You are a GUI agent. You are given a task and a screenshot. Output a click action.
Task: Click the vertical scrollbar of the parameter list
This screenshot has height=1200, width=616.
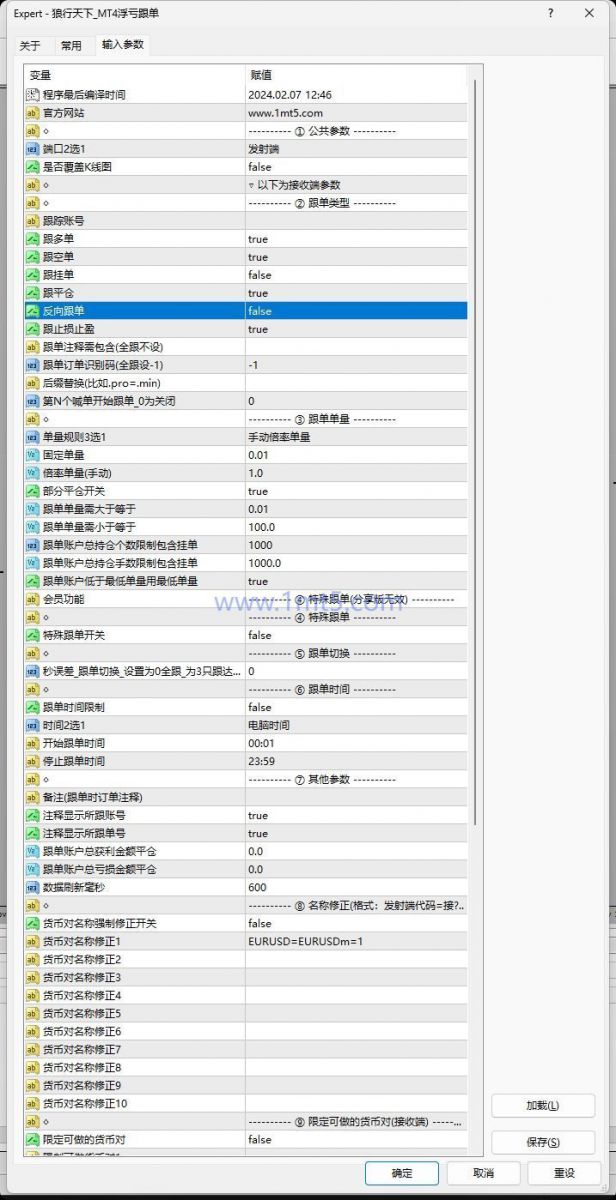tap(475, 450)
